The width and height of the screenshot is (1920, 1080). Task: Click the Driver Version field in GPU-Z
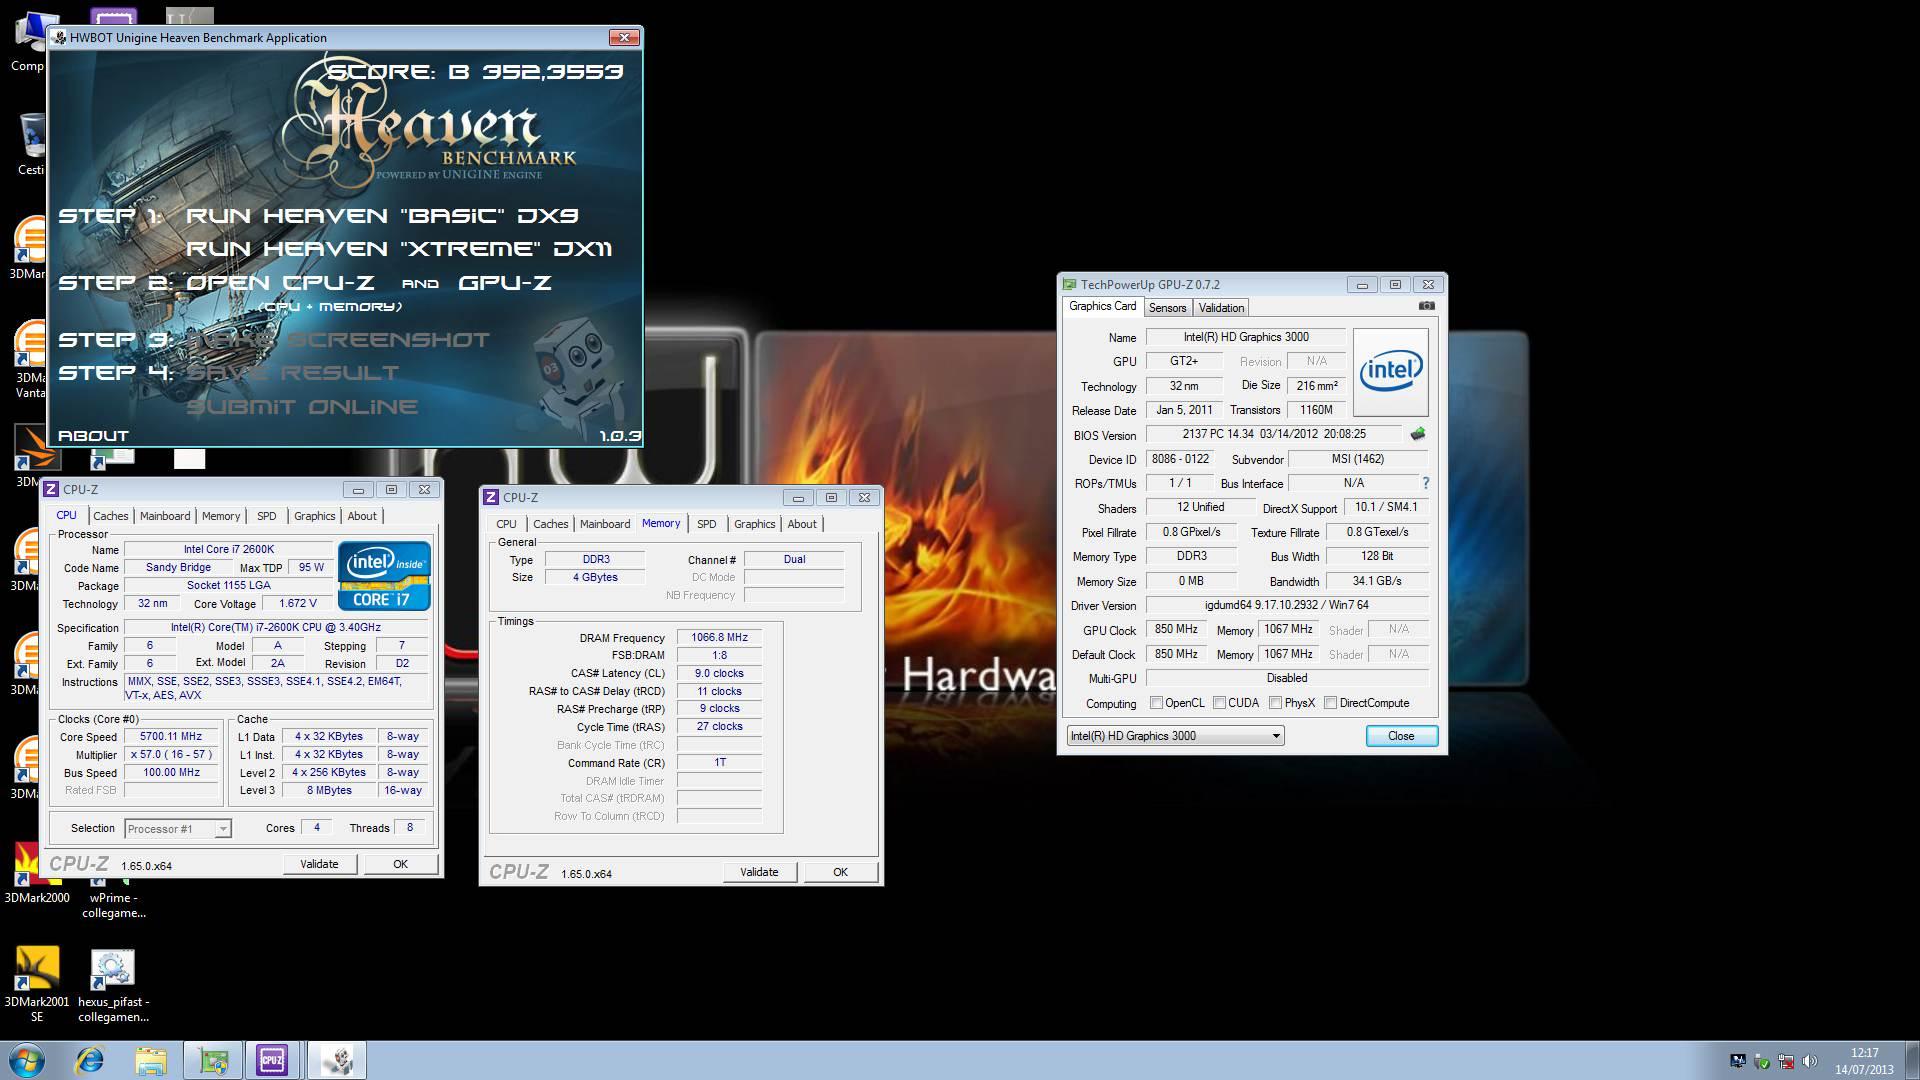[x=1286, y=605]
